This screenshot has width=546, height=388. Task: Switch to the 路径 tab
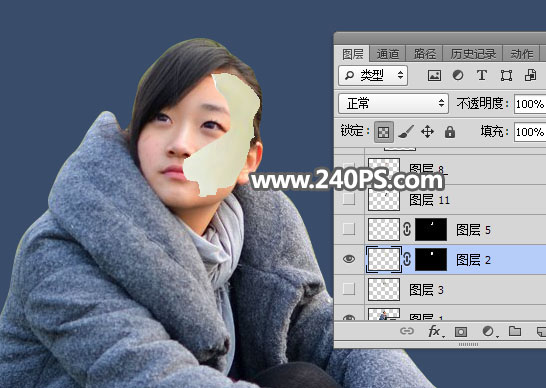424,54
